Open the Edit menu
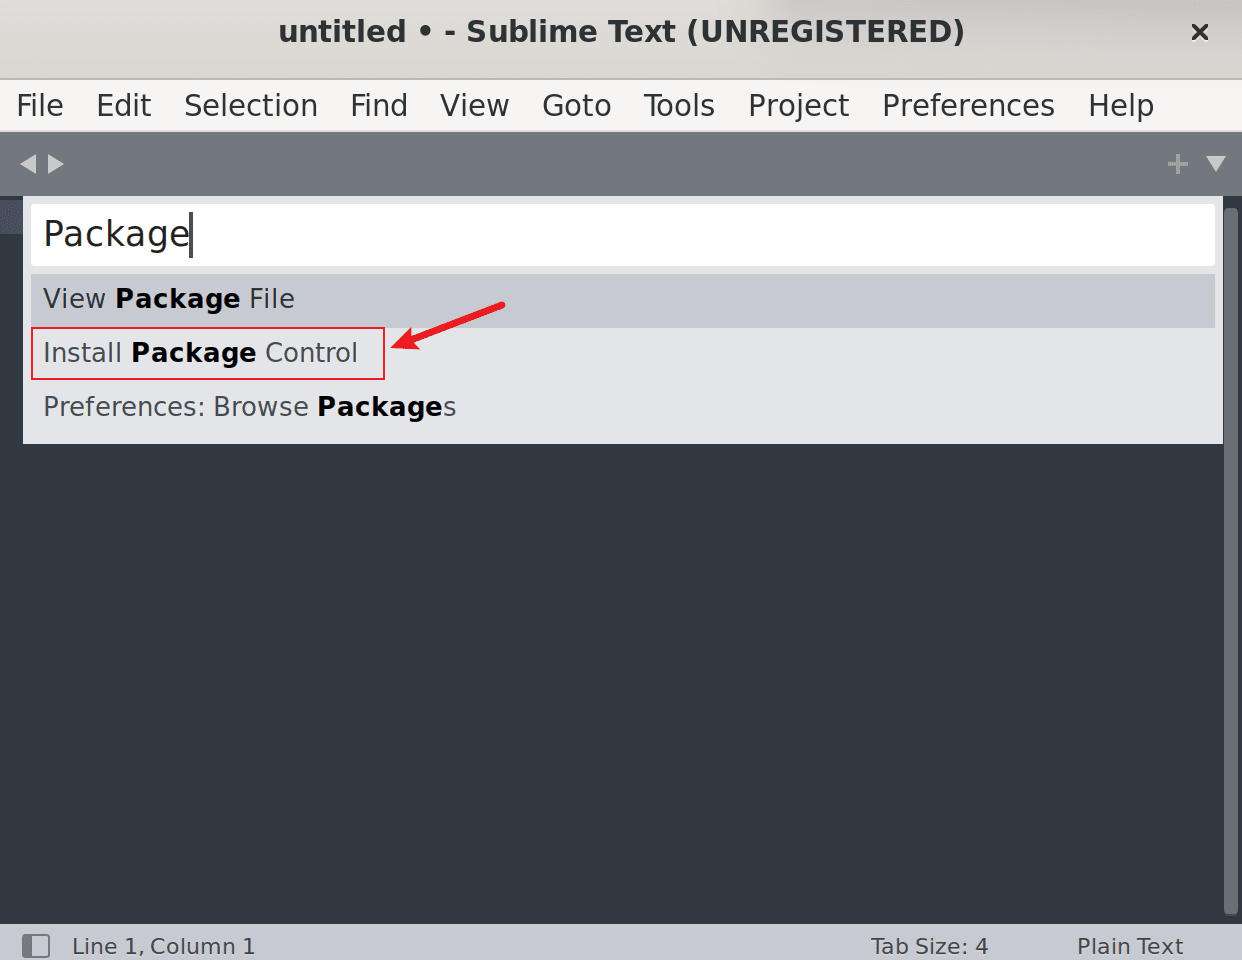The height and width of the screenshot is (960, 1242). (x=124, y=105)
